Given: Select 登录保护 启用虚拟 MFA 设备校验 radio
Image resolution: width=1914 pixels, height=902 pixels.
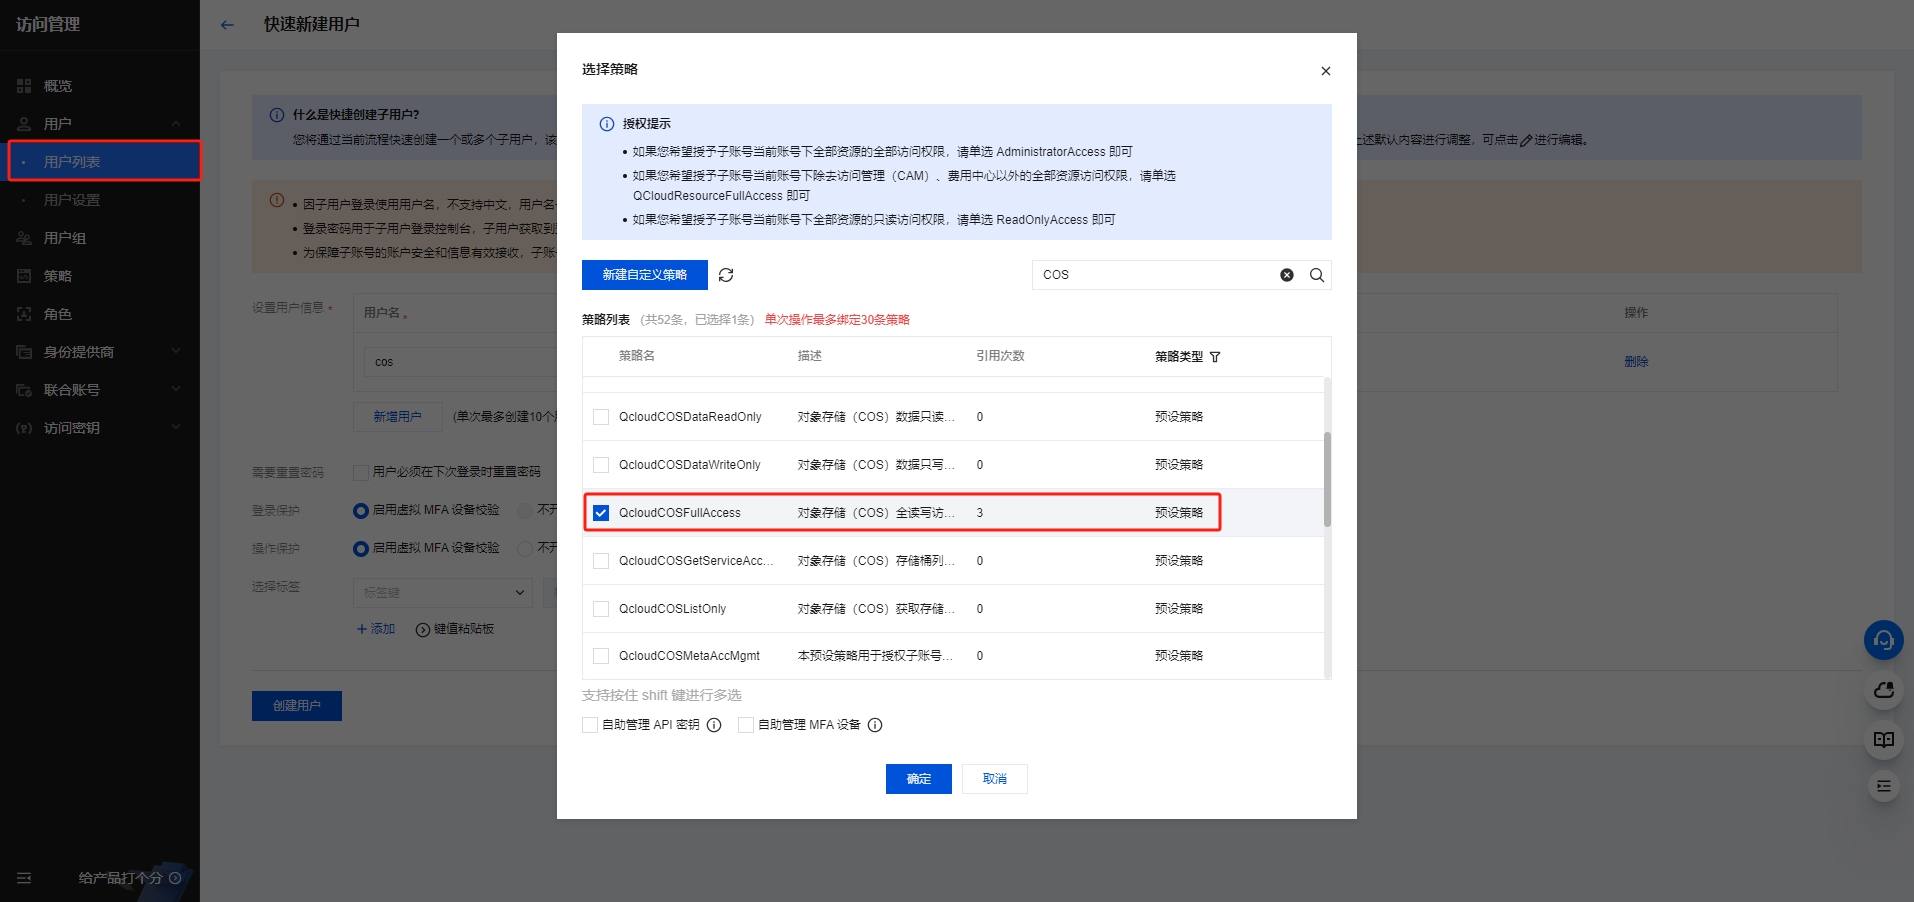Looking at the screenshot, I should [361, 510].
